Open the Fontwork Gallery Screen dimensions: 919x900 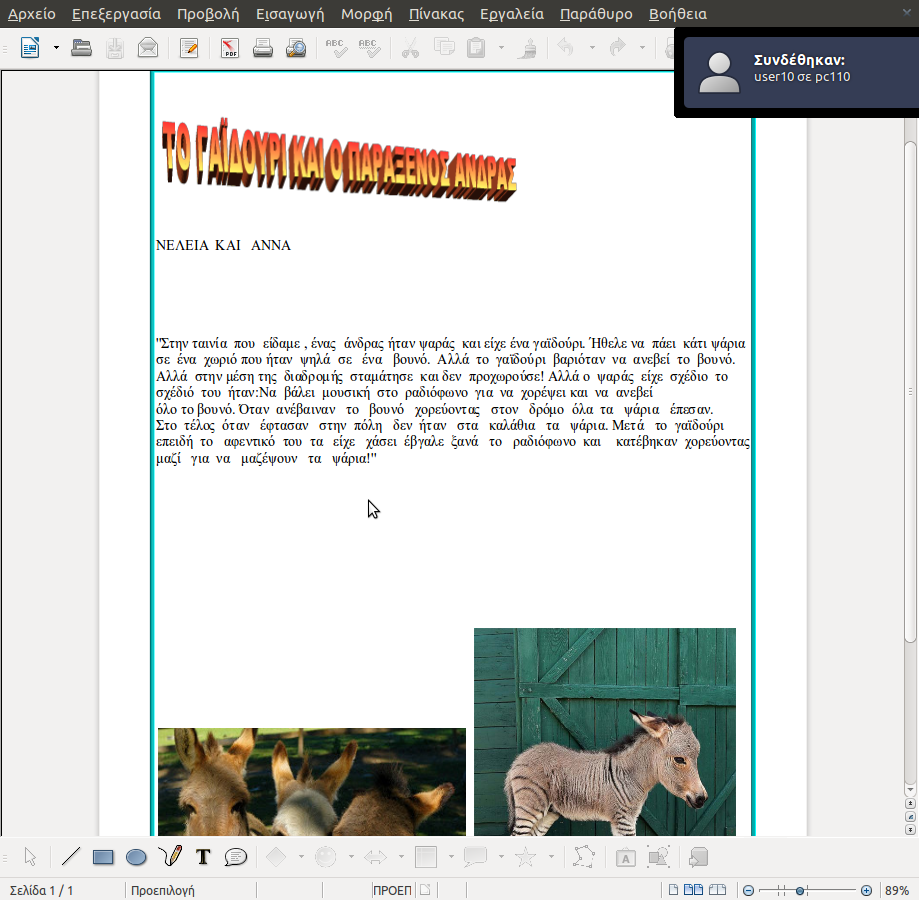click(625, 858)
